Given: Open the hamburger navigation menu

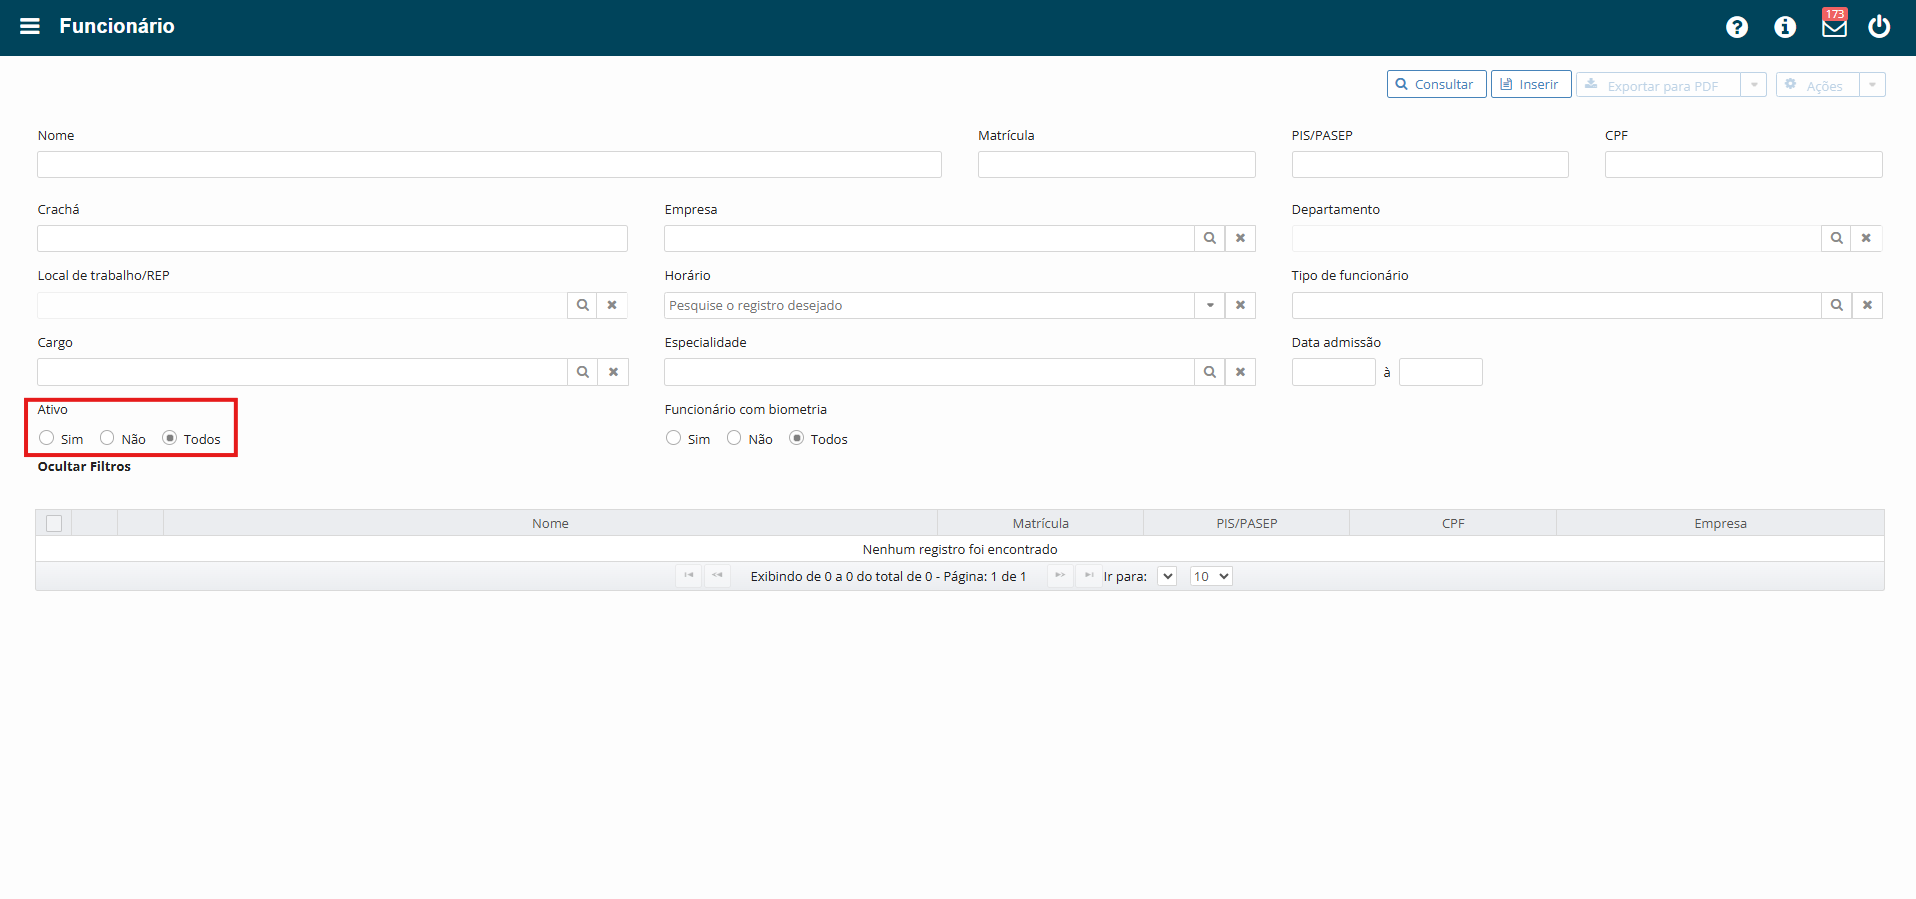Looking at the screenshot, I should (30, 26).
